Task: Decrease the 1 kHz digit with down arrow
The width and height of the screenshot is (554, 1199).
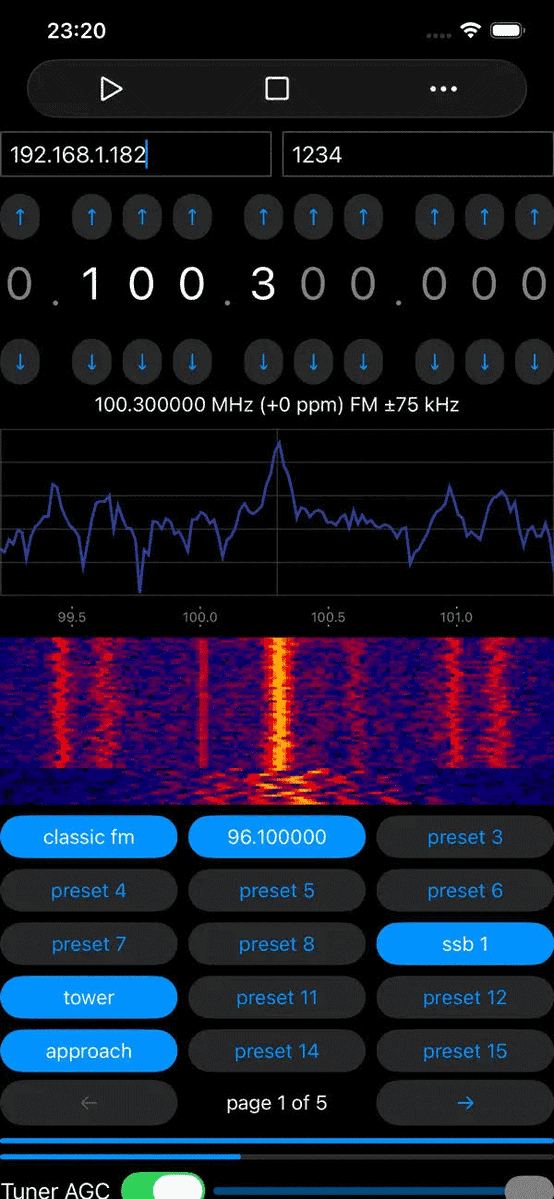Action: click(363, 361)
